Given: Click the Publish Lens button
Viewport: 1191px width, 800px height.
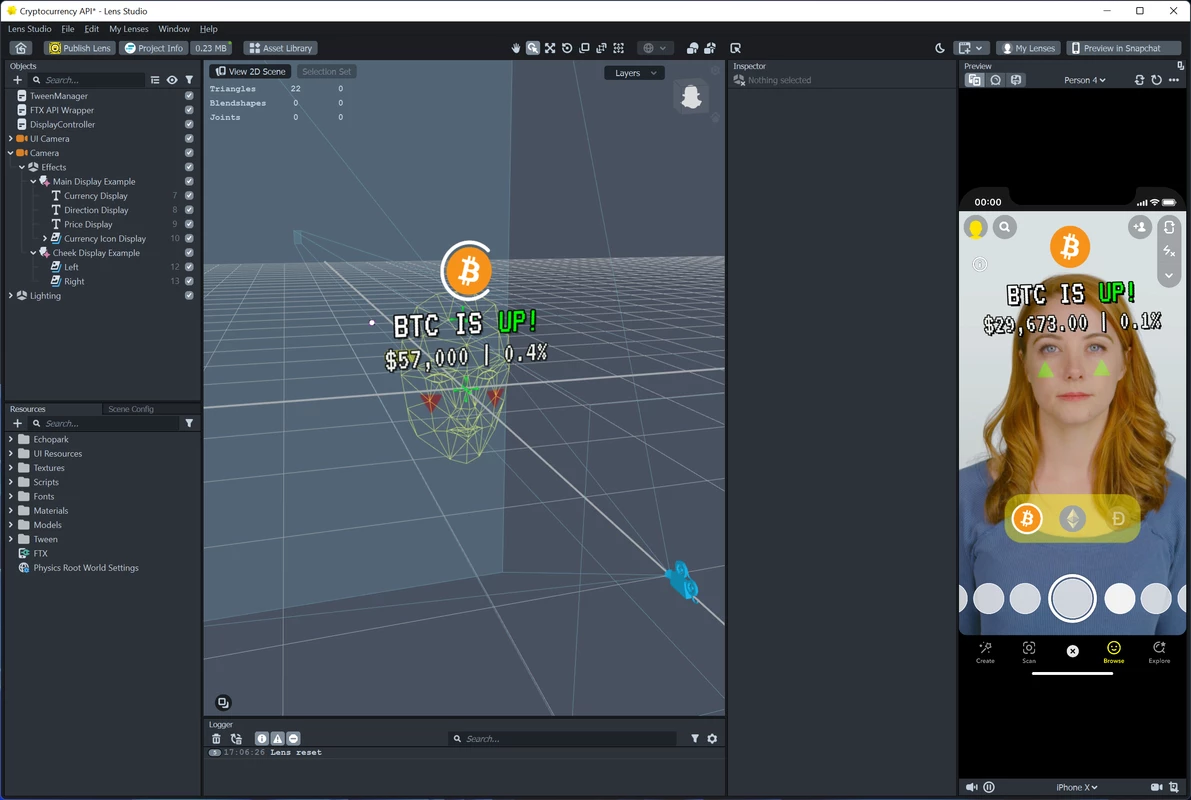Looking at the screenshot, I should (79, 48).
